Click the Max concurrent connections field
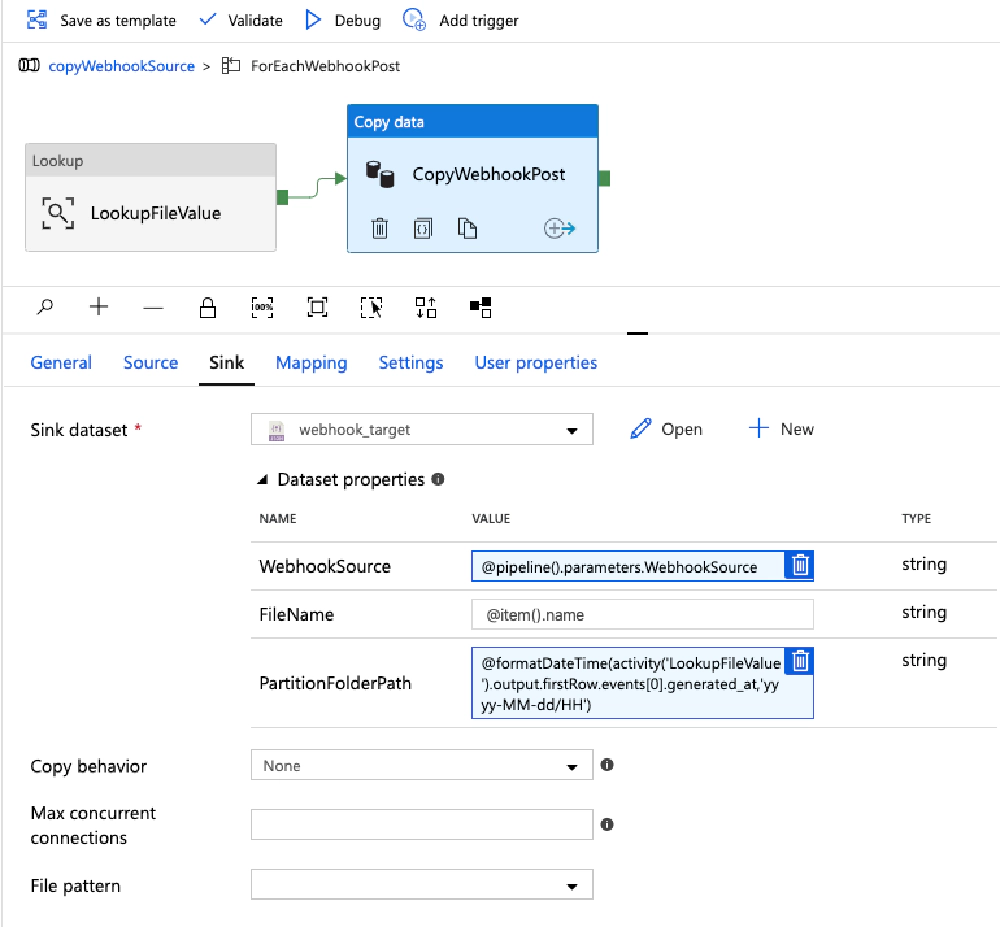Screen dimensions: 1000x927 (421, 823)
